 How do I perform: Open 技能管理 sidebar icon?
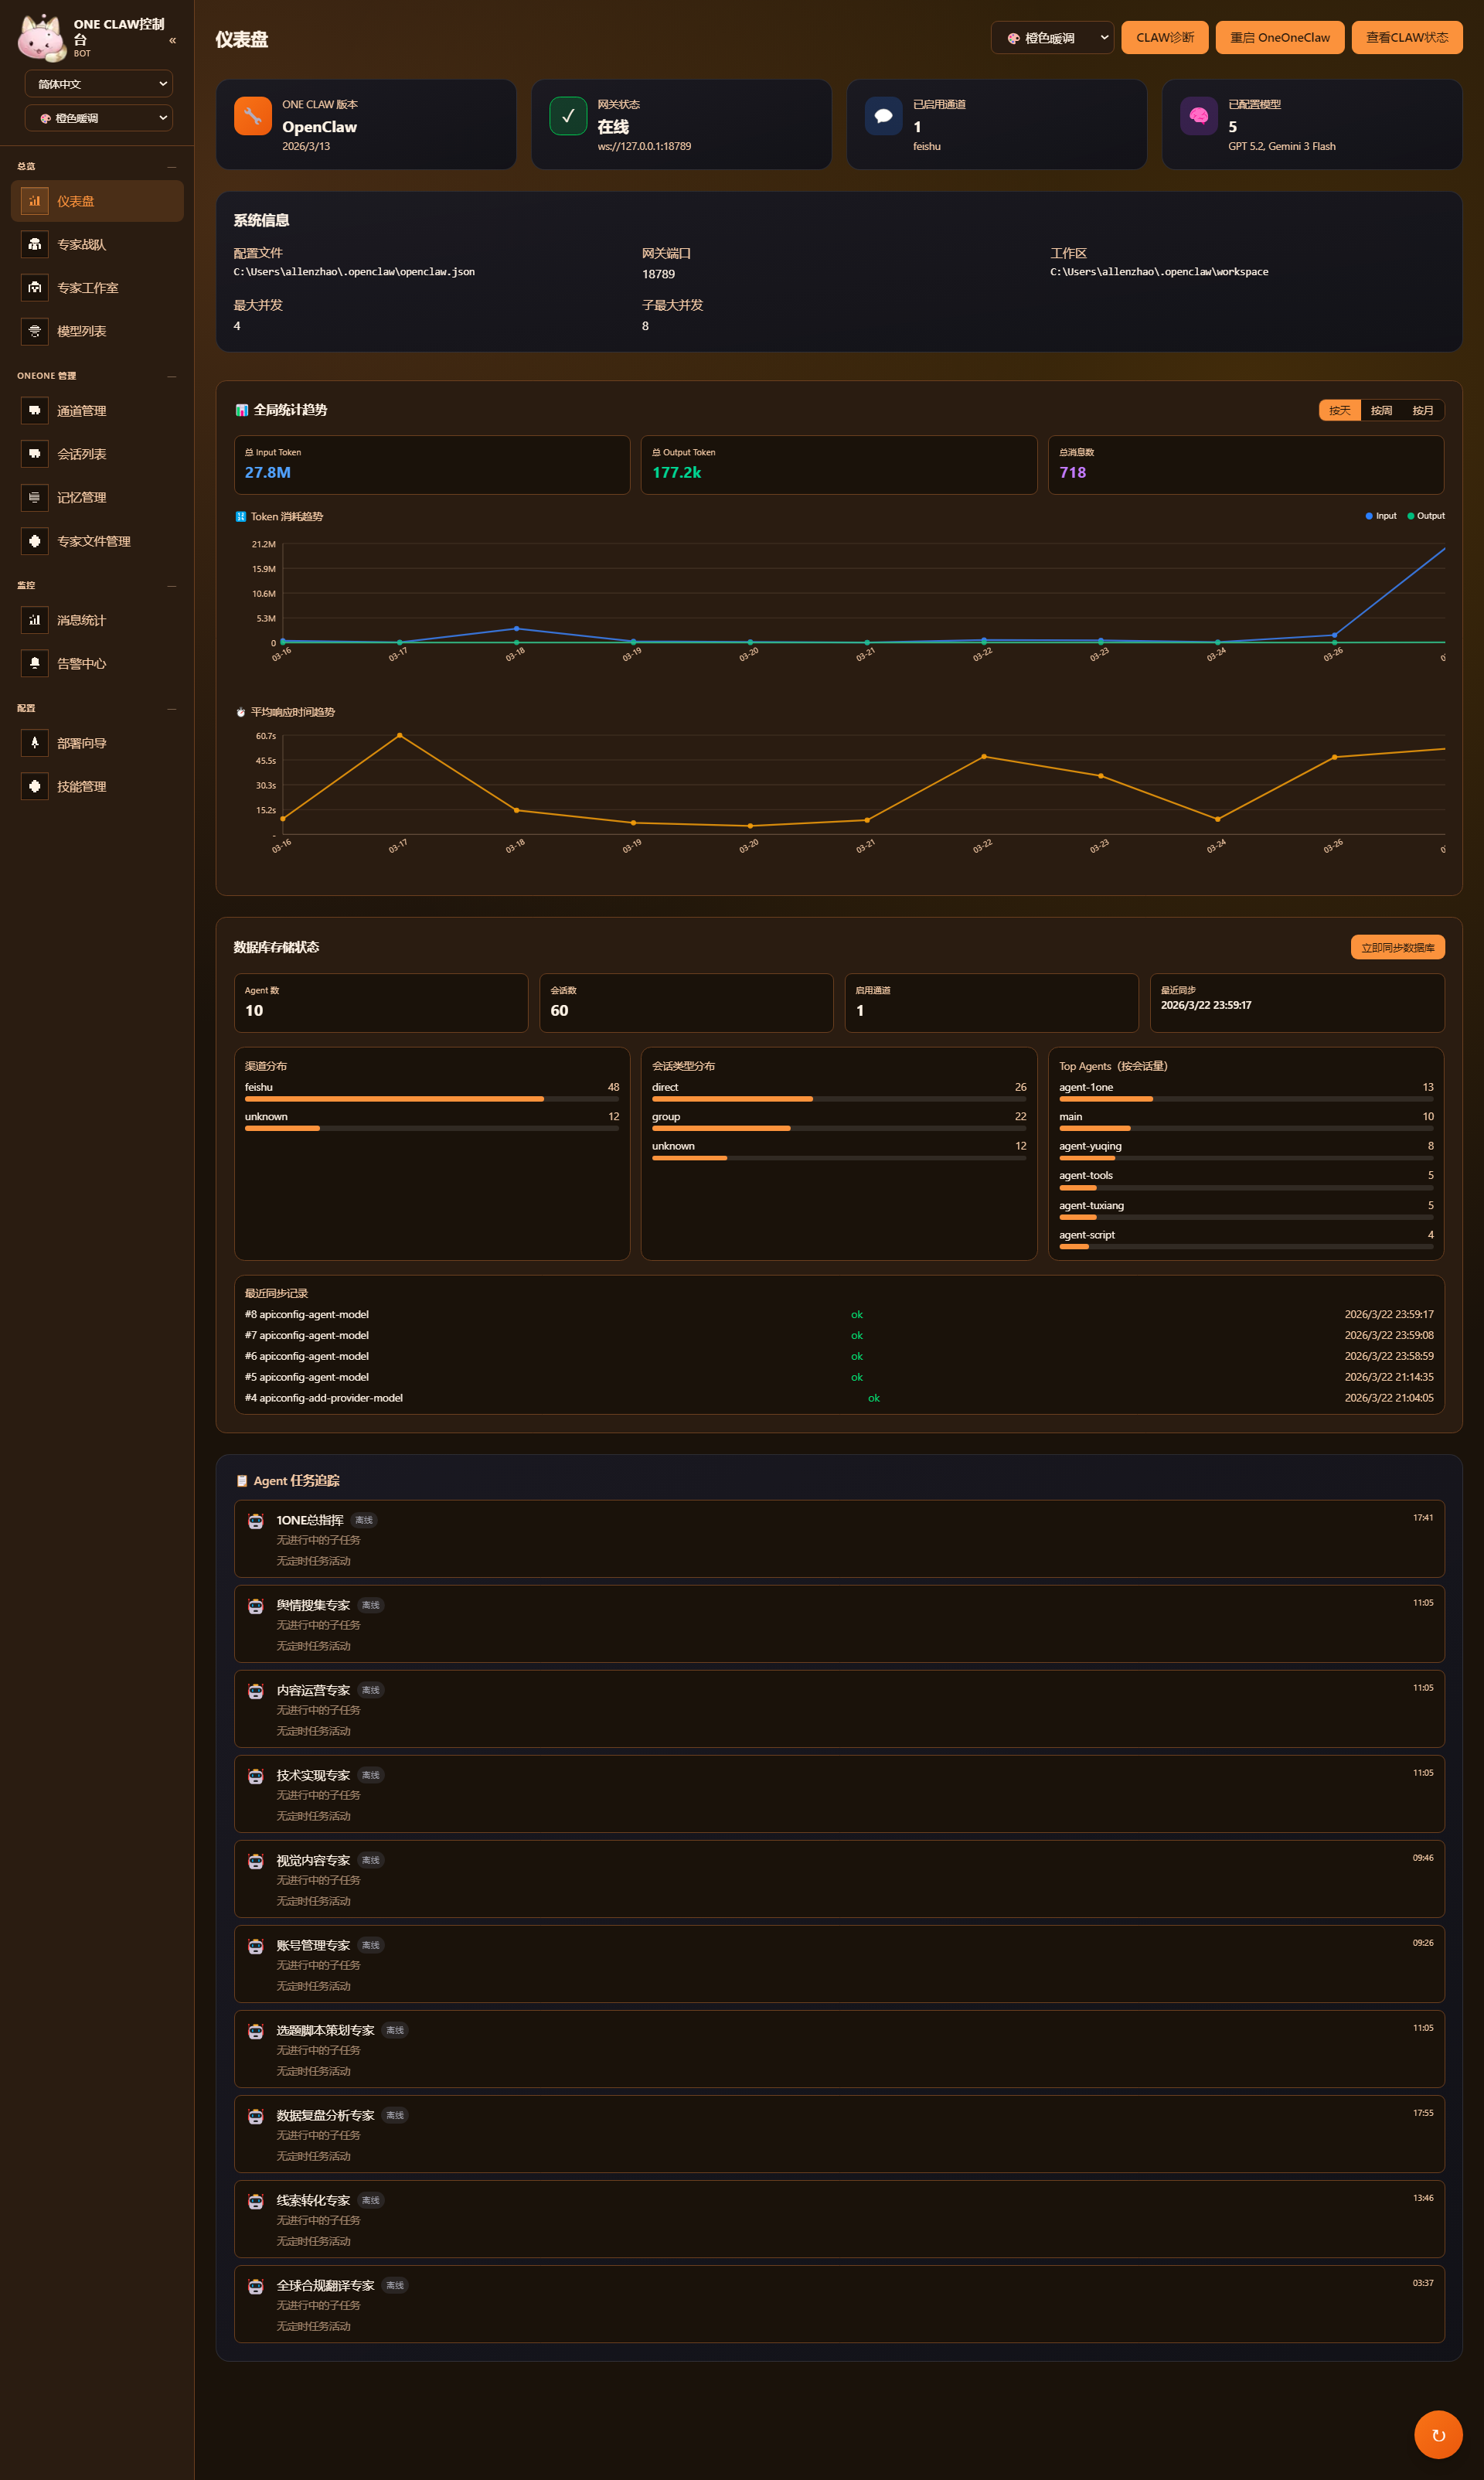coord(35,786)
